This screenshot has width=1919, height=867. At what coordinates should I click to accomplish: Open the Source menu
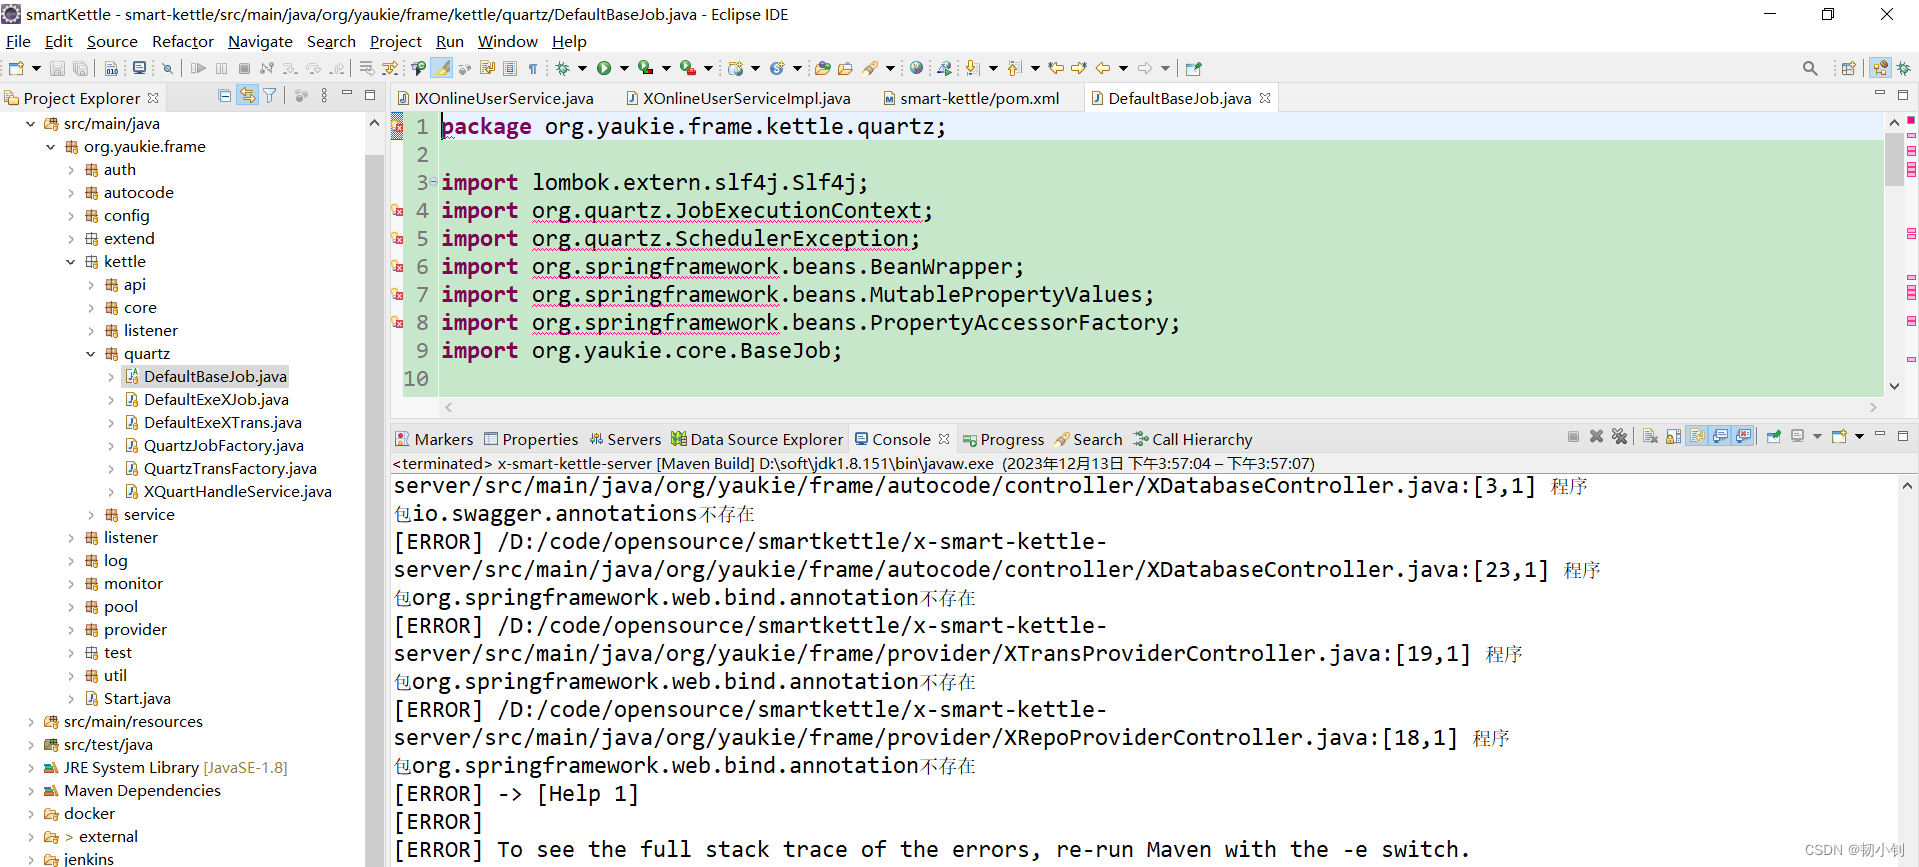tap(112, 41)
